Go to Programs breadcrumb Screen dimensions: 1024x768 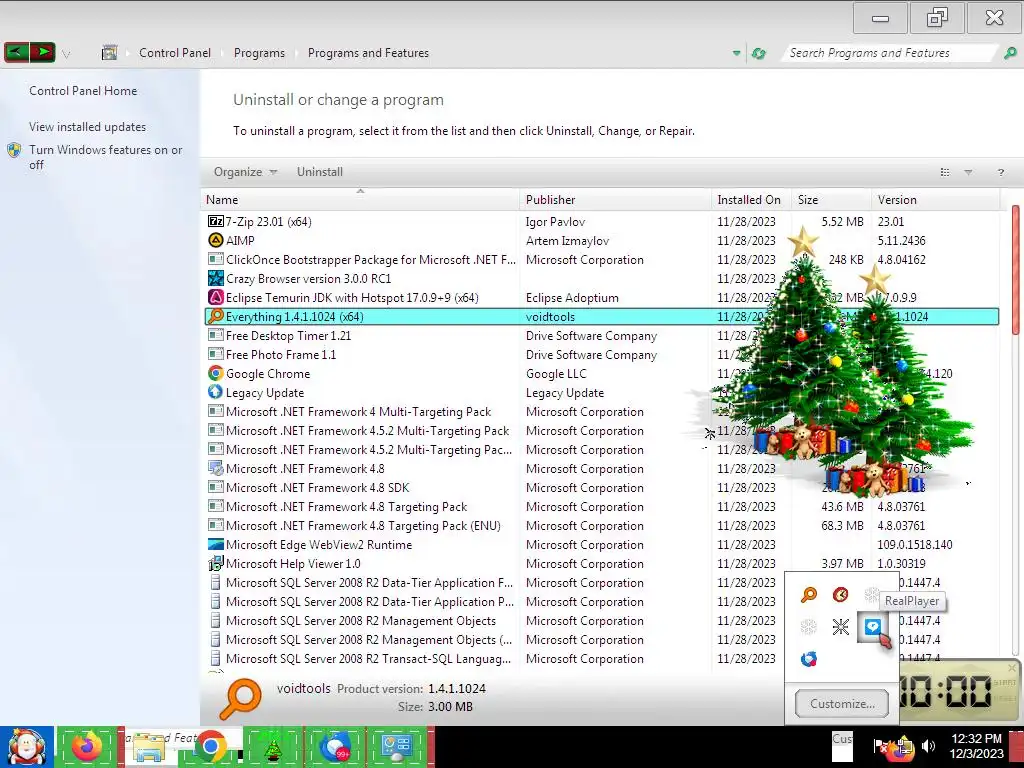click(259, 53)
